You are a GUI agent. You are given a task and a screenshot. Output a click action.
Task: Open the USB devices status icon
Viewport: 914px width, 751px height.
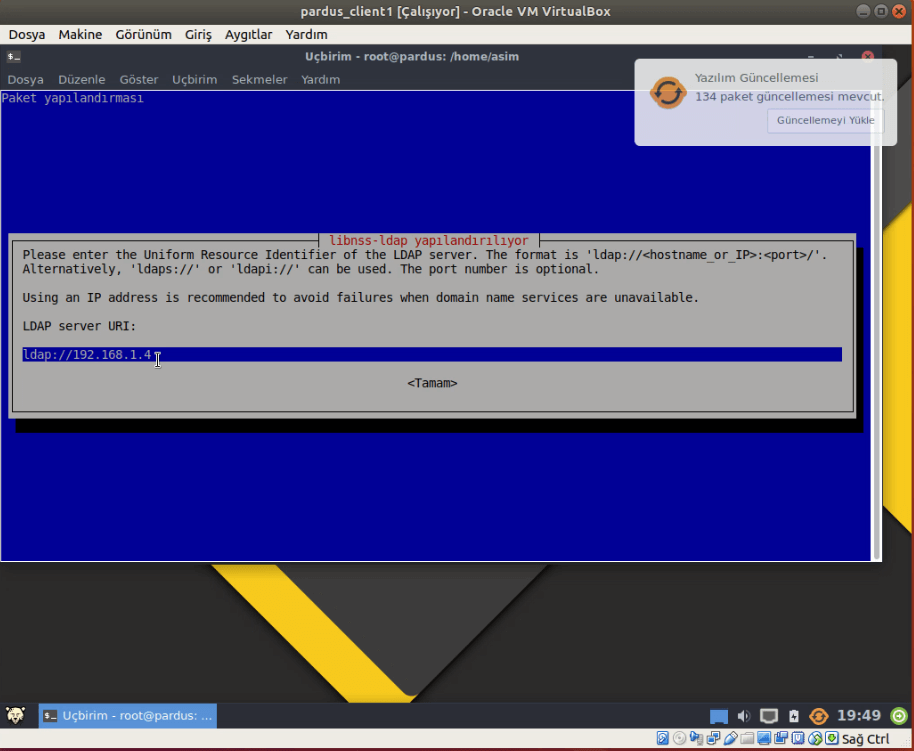(730, 738)
